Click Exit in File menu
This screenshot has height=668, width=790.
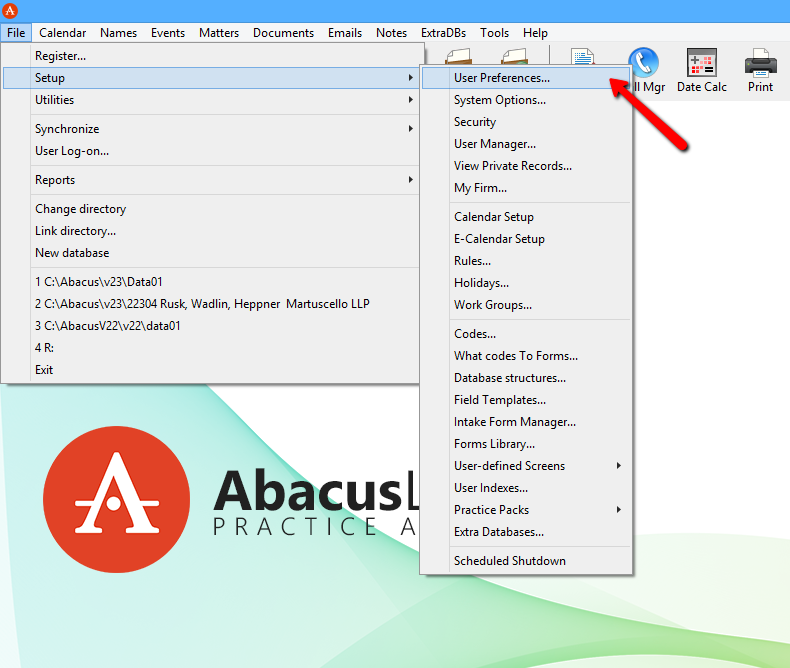pos(212,370)
